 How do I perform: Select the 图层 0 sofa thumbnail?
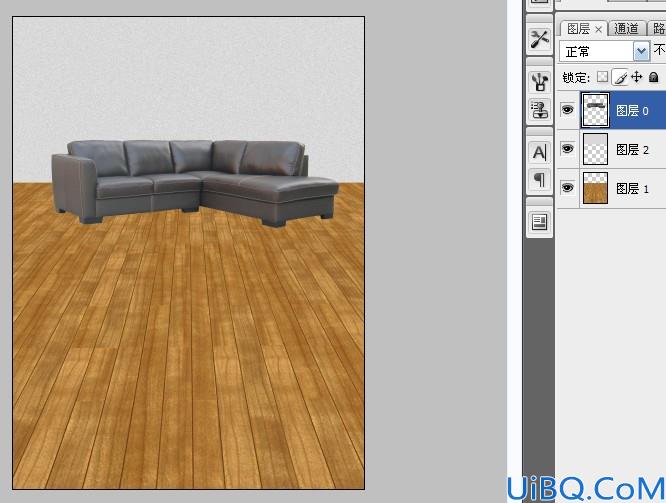pyautogui.click(x=595, y=110)
